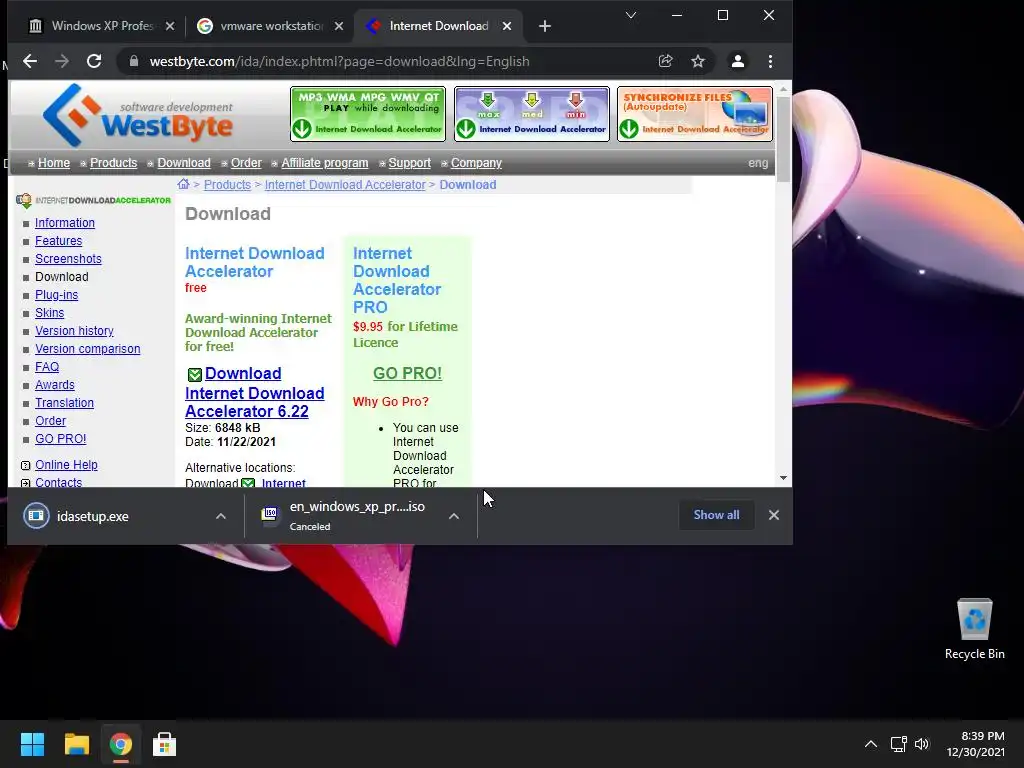Image resolution: width=1024 pixels, height=768 pixels.
Task: Open Company in site navigation
Action: tap(476, 163)
